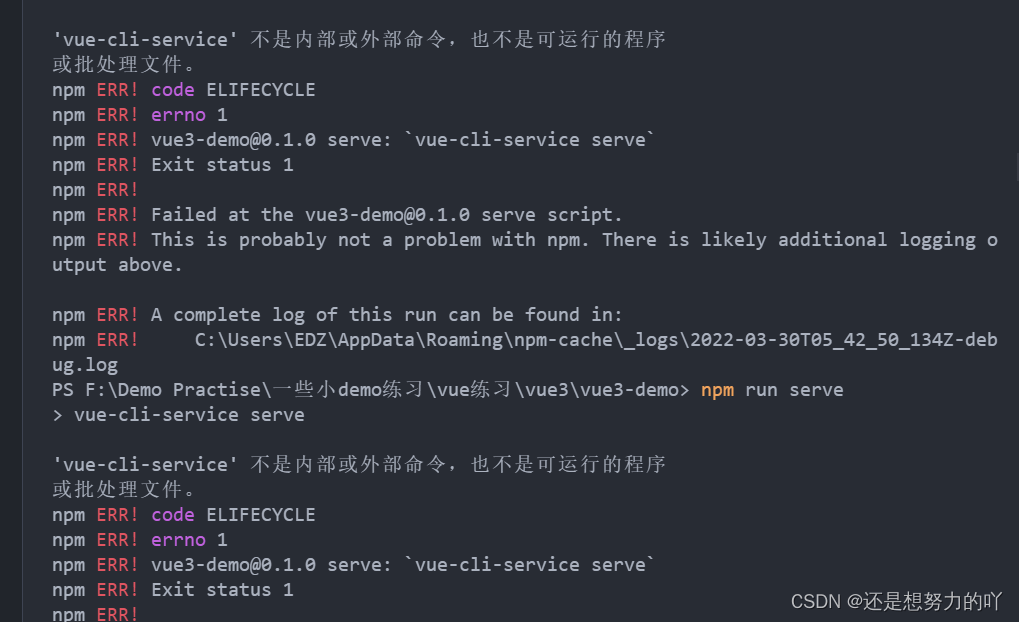Click the debug log path under C:\Users\EDZ
The image size is (1019, 622).
click(596, 340)
